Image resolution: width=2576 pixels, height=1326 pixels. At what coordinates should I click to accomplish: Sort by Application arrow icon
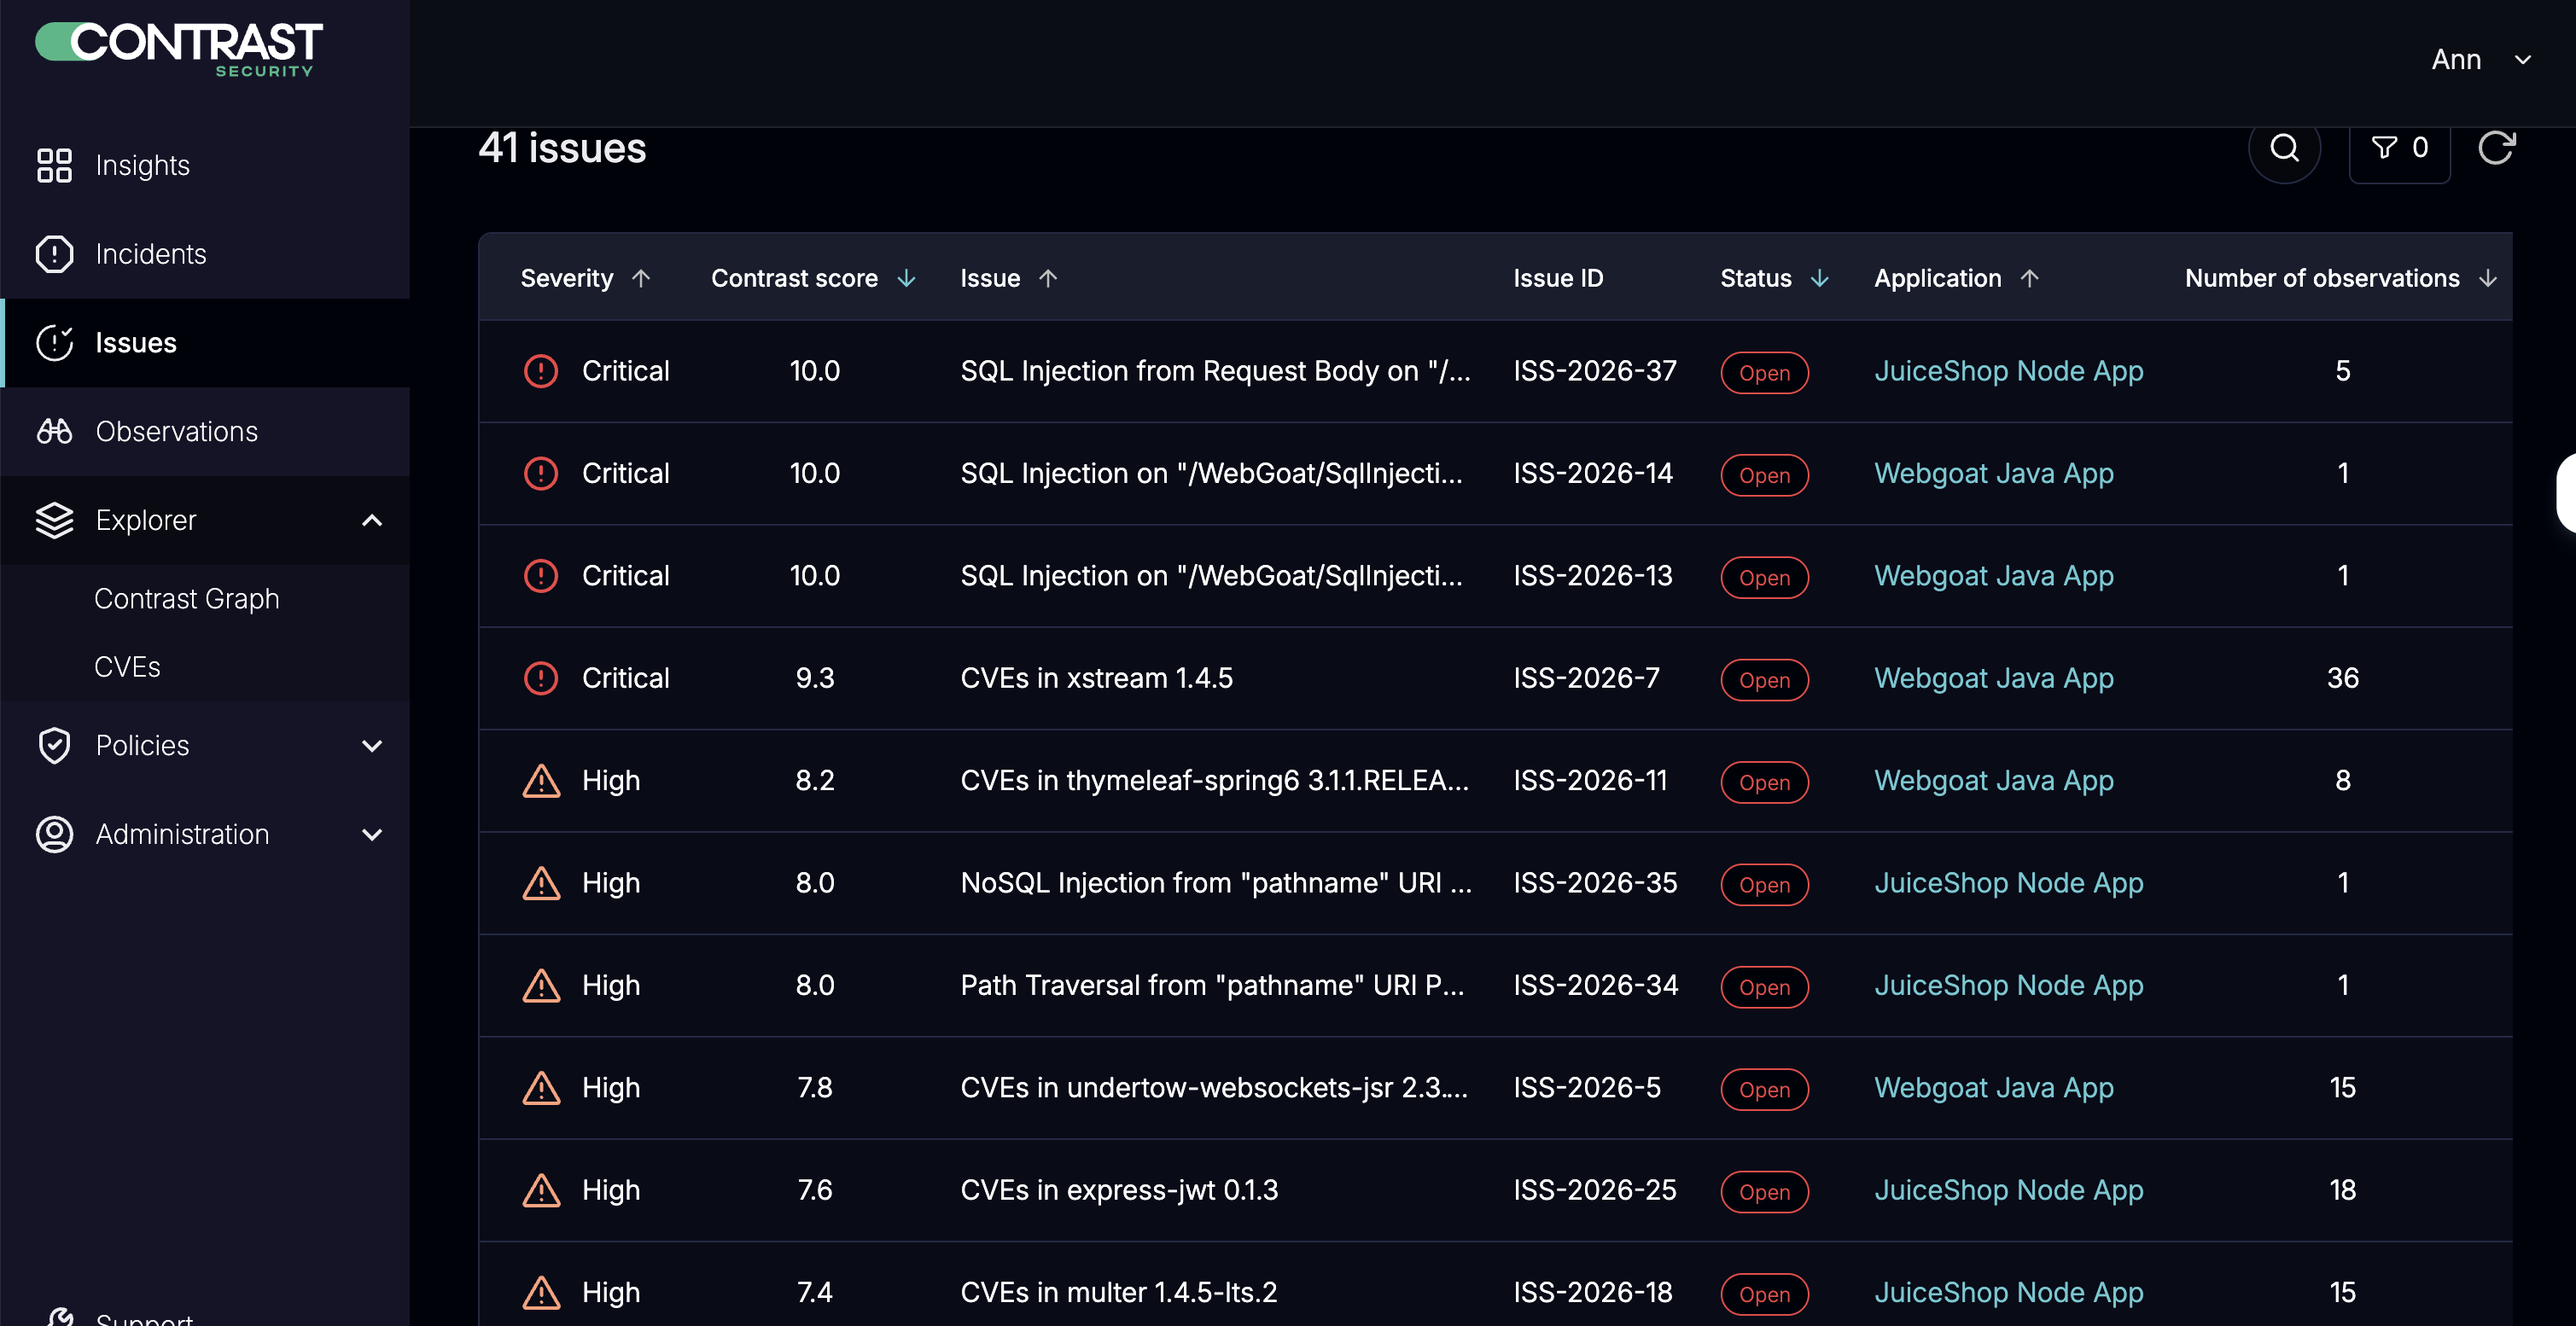point(2029,278)
